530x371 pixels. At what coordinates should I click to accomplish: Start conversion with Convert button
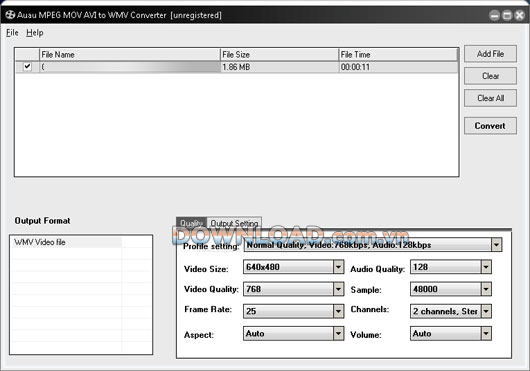click(x=490, y=126)
